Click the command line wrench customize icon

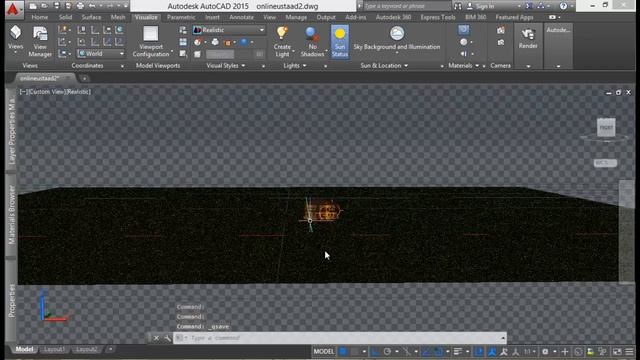pos(167,338)
